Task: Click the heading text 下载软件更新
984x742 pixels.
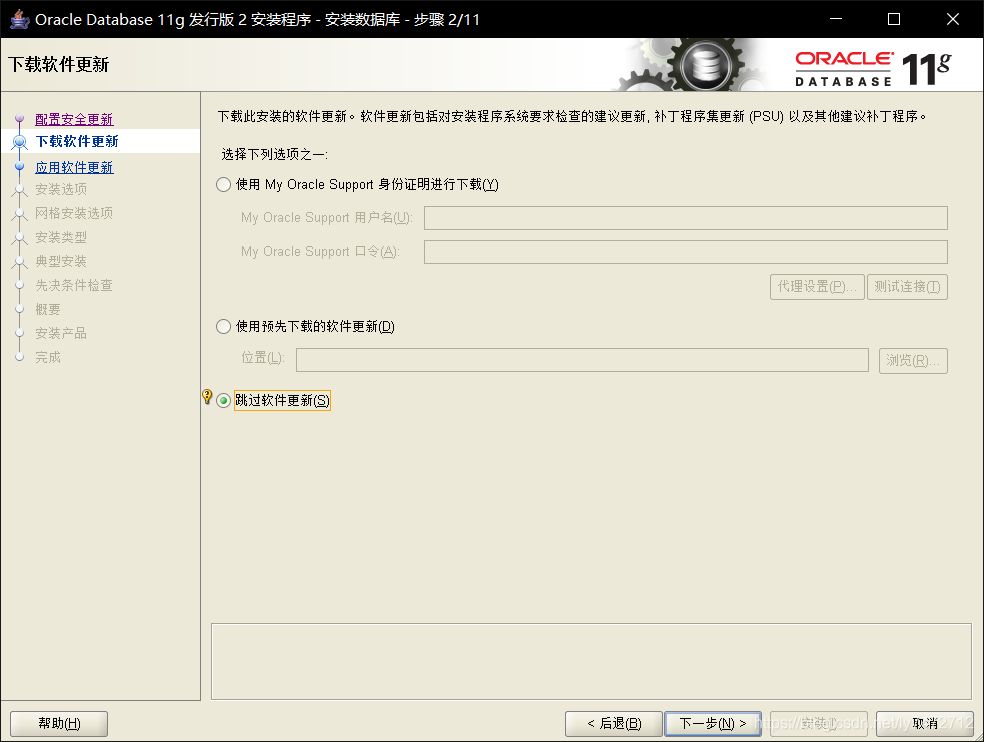Action: pos(58,65)
